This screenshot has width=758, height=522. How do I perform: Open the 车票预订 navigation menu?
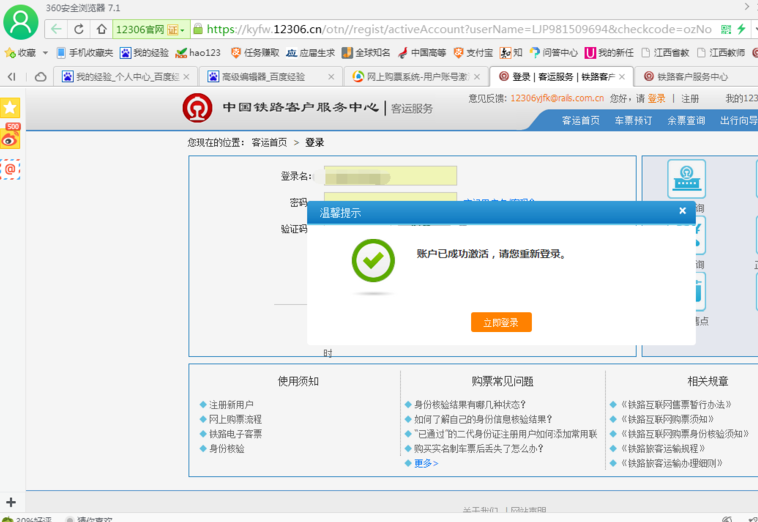pos(633,120)
